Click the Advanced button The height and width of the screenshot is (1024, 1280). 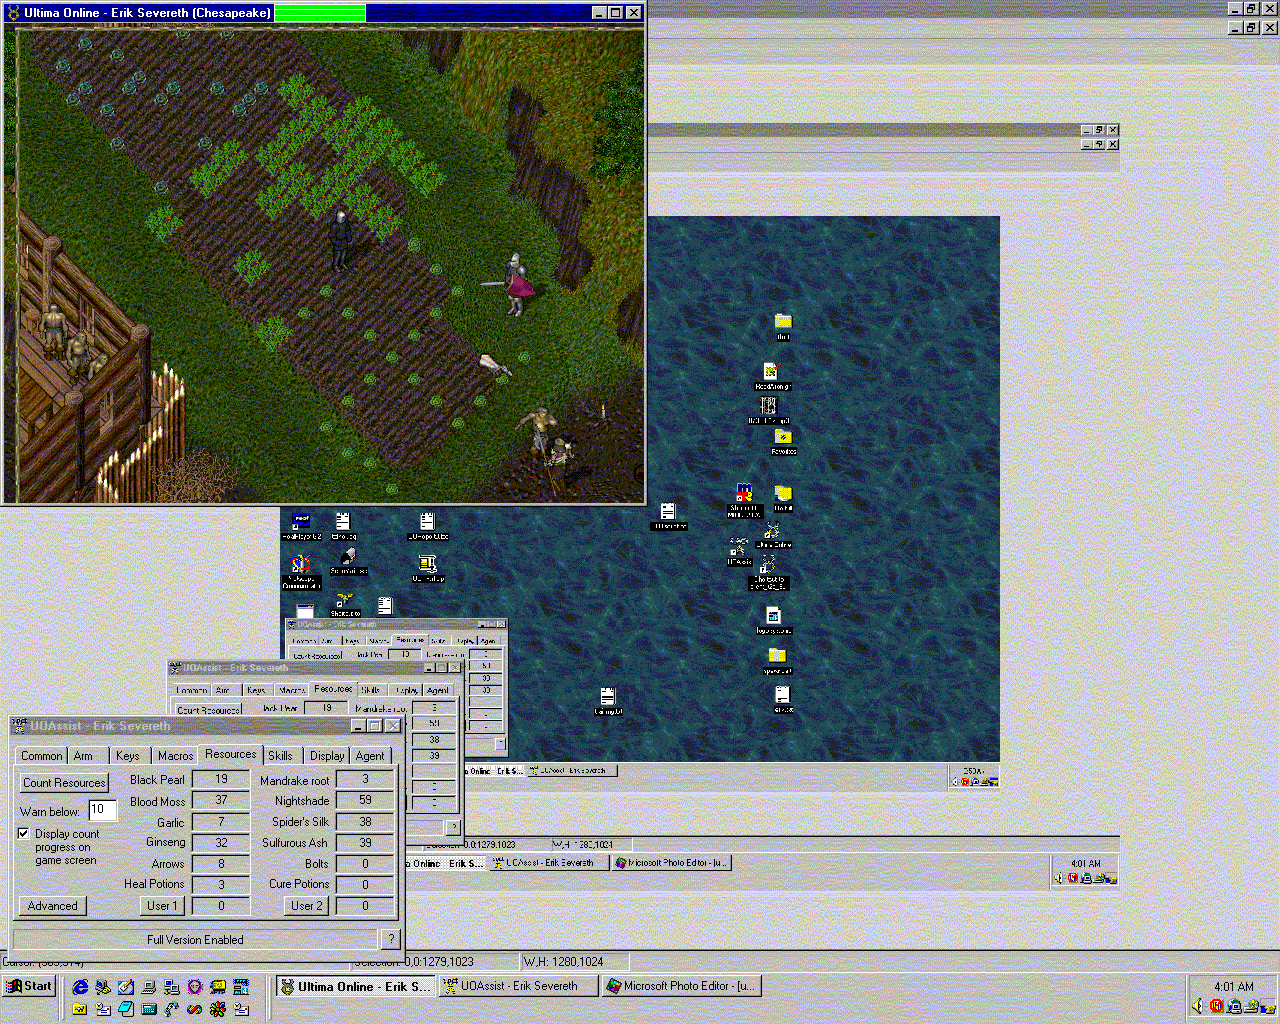pos(53,906)
